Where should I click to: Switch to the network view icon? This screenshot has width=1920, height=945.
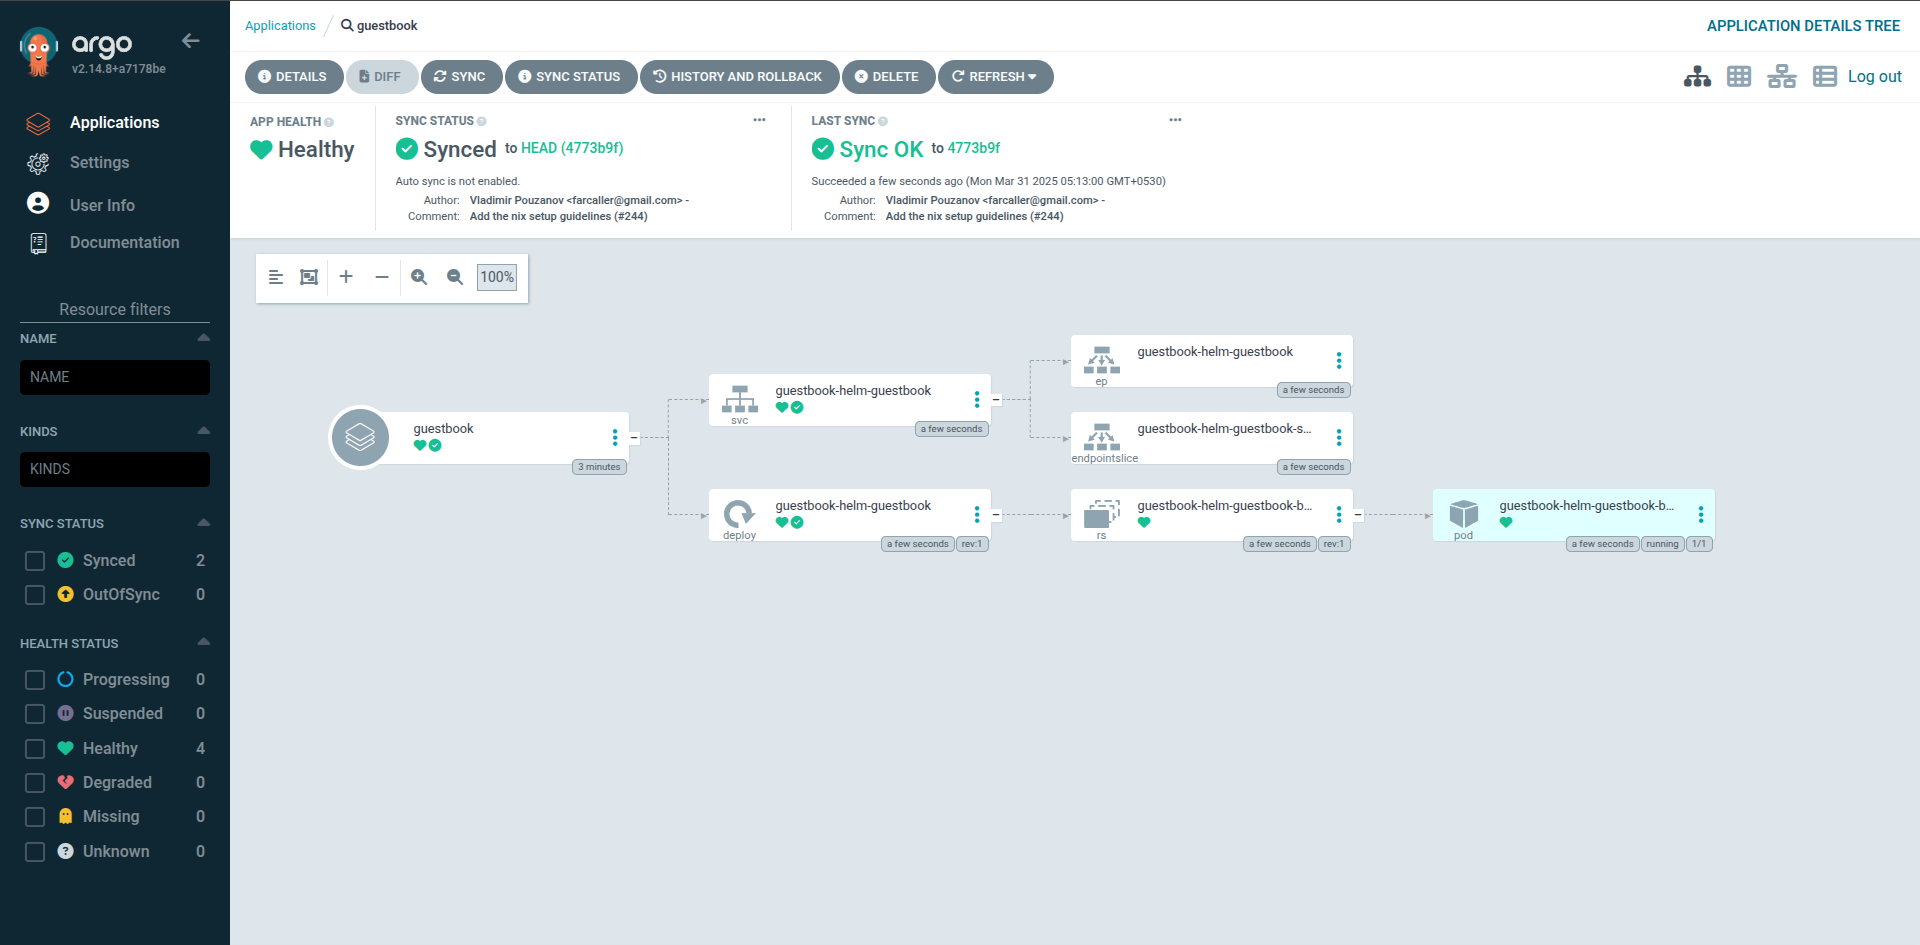tap(1781, 77)
